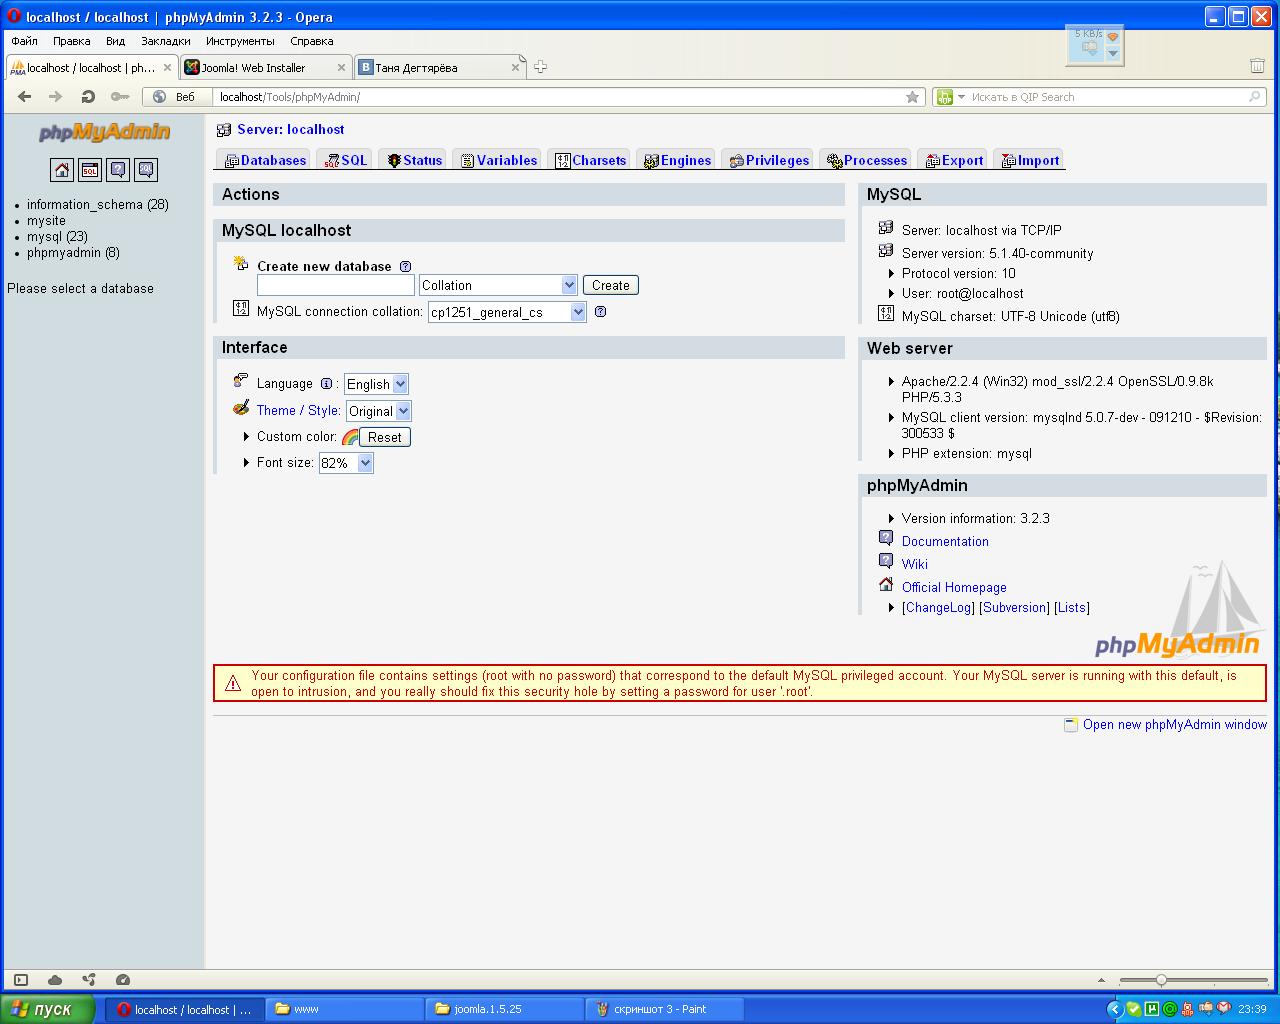Image resolution: width=1280 pixels, height=1024 pixels.
Task: Open the Opera Turbo status bar icon
Action: click(123, 980)
